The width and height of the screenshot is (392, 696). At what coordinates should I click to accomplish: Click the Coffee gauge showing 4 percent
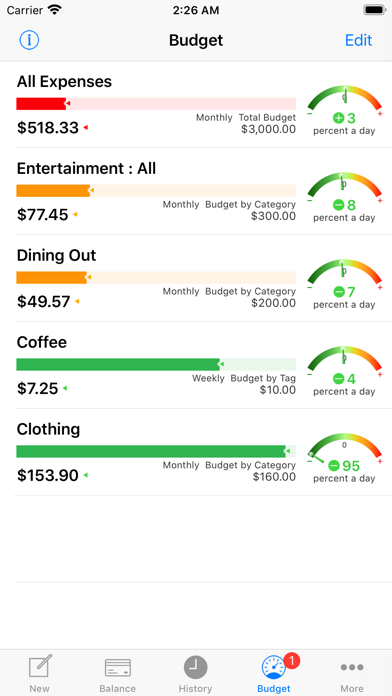pos(344,372)
